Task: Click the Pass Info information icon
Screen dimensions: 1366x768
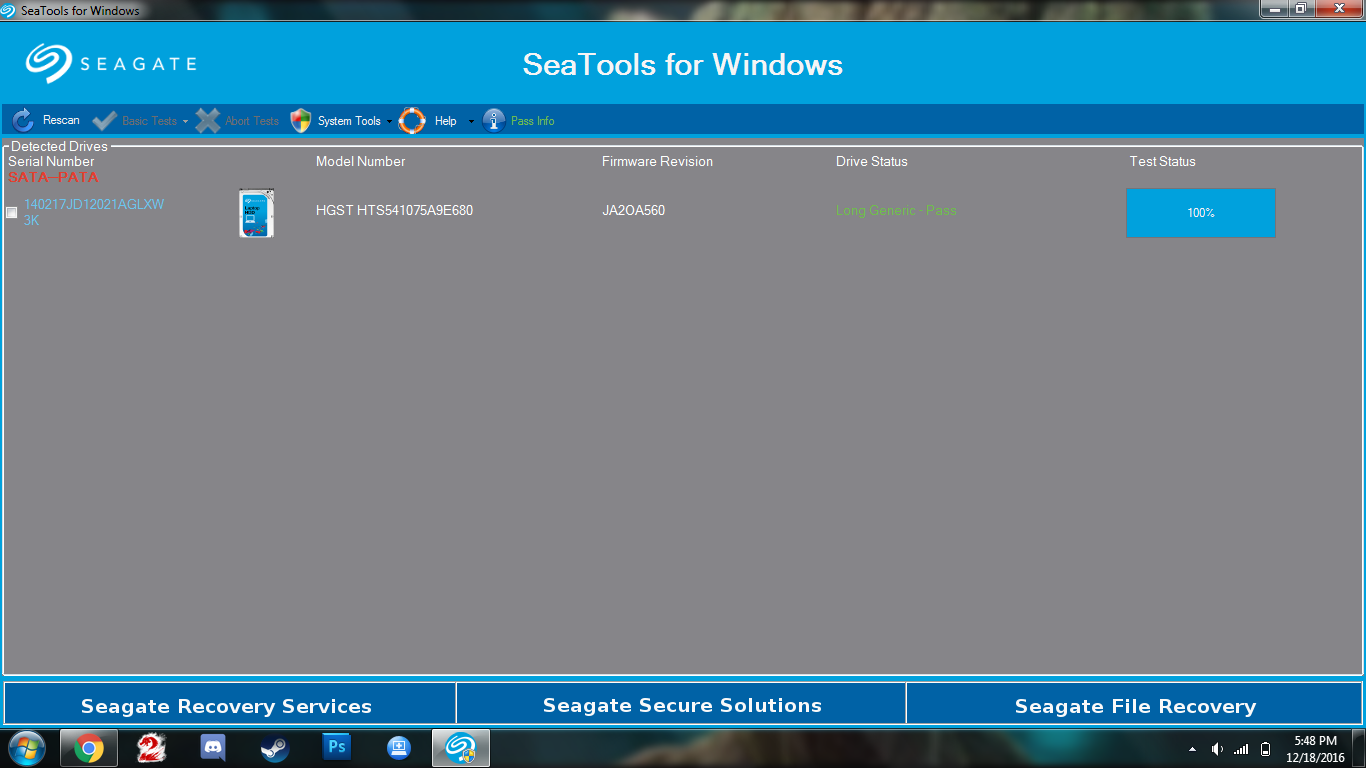Action: pos(493,121)
